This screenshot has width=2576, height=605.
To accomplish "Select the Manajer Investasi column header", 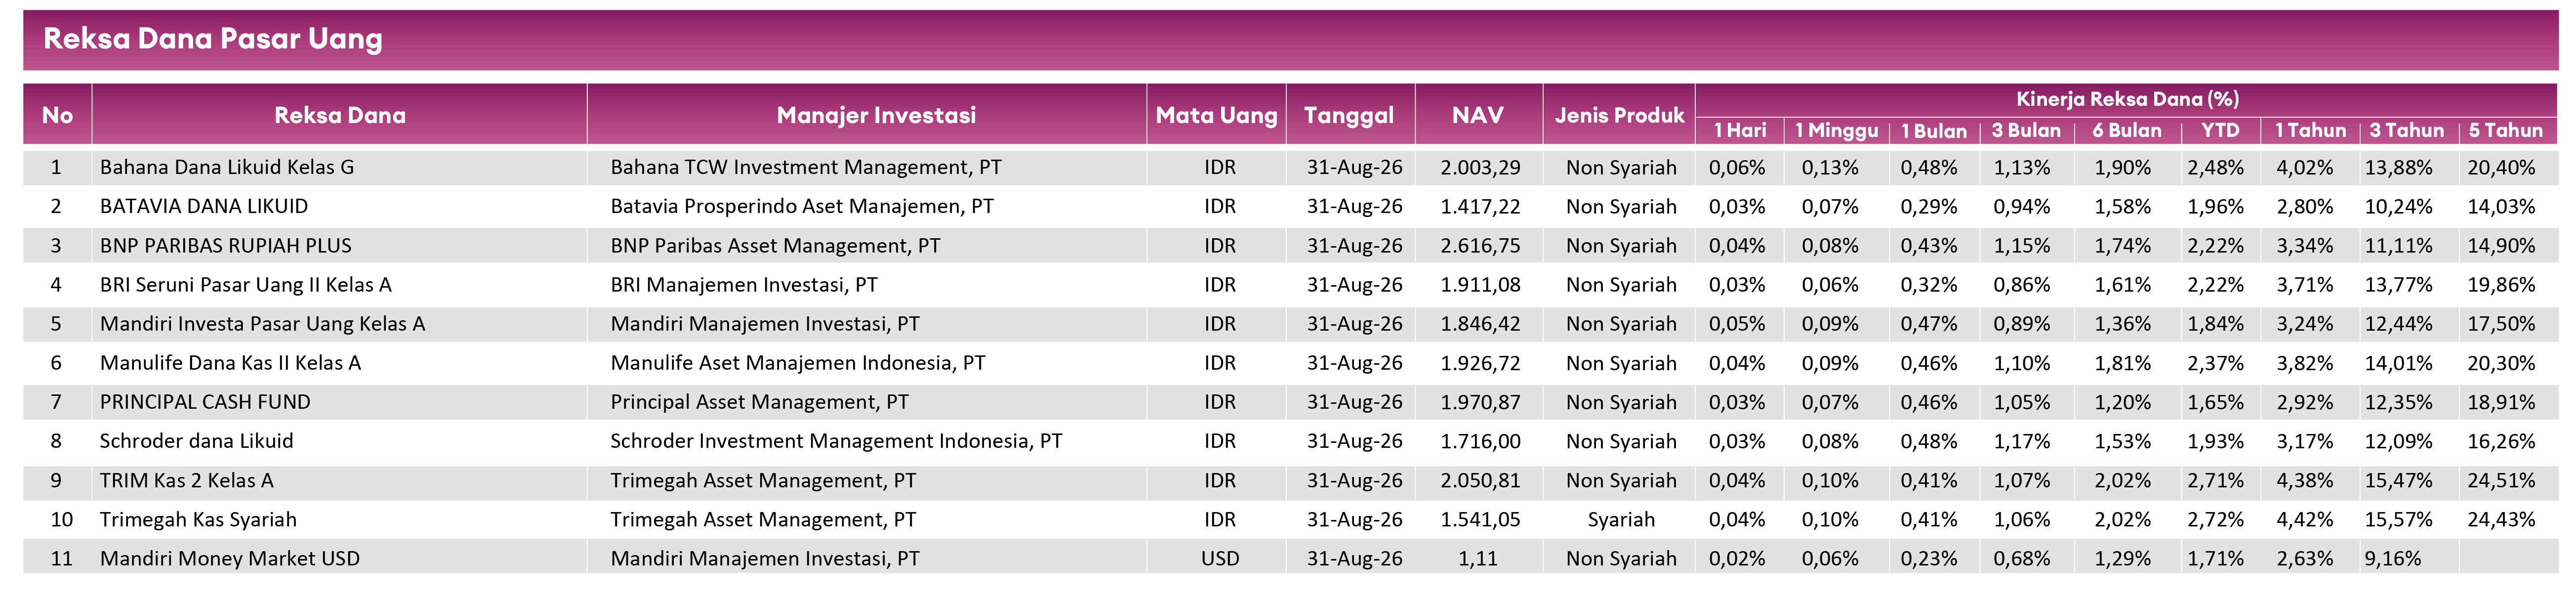I will click(x=876, y=115).
